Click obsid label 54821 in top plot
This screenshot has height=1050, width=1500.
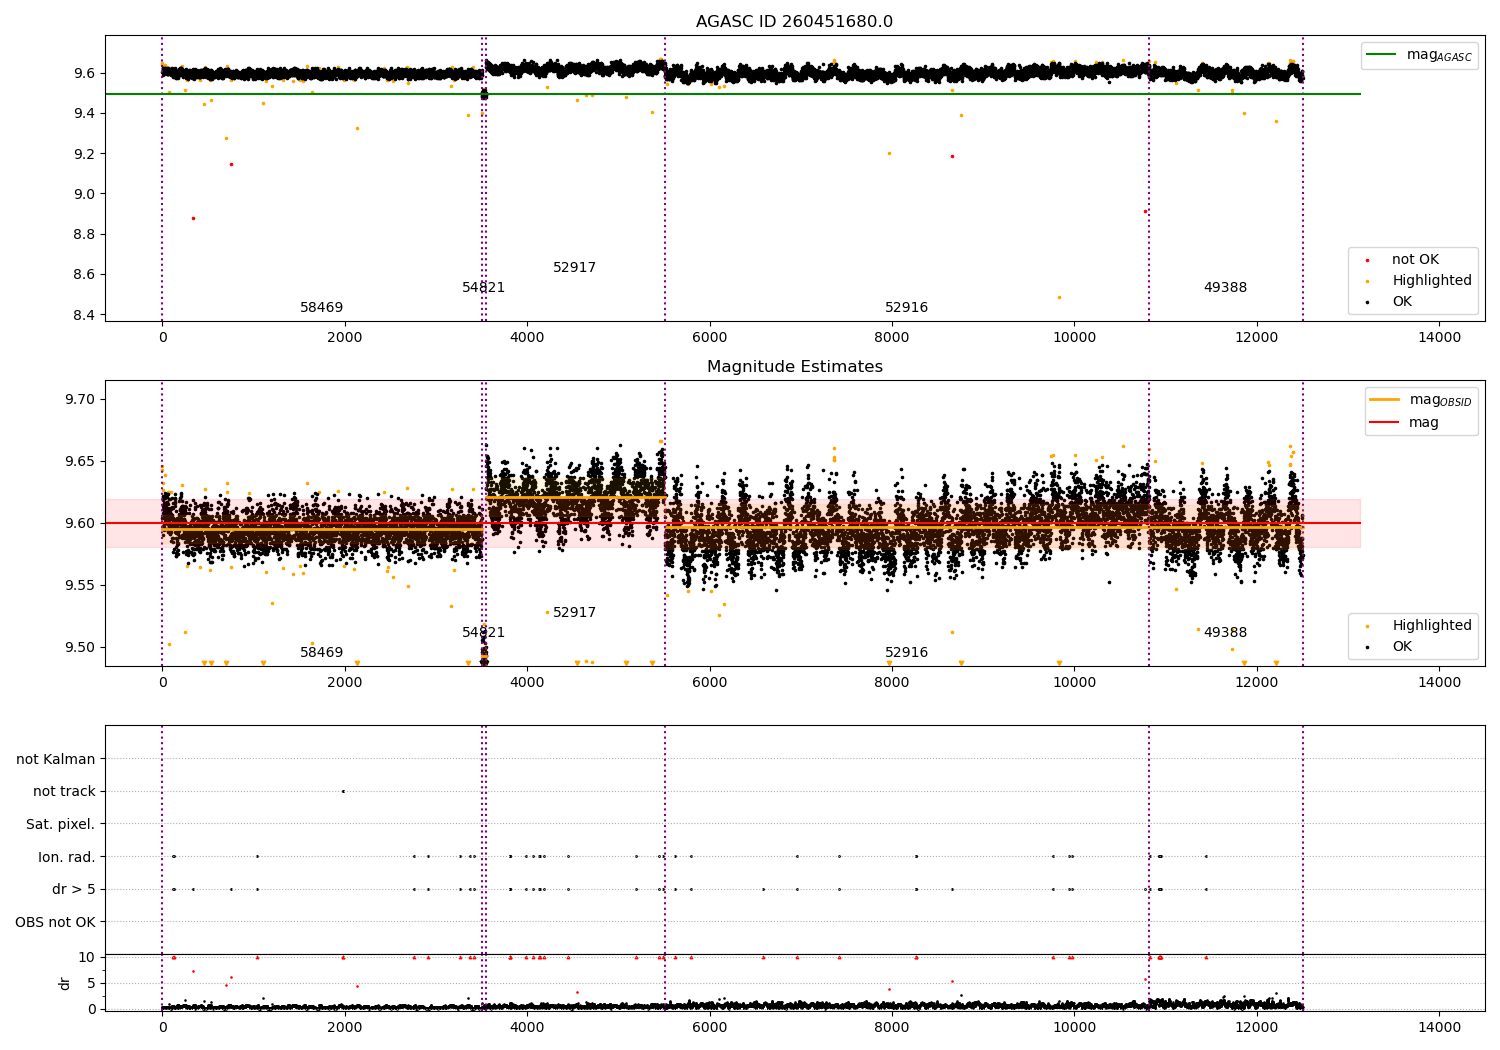click(483, 288)
